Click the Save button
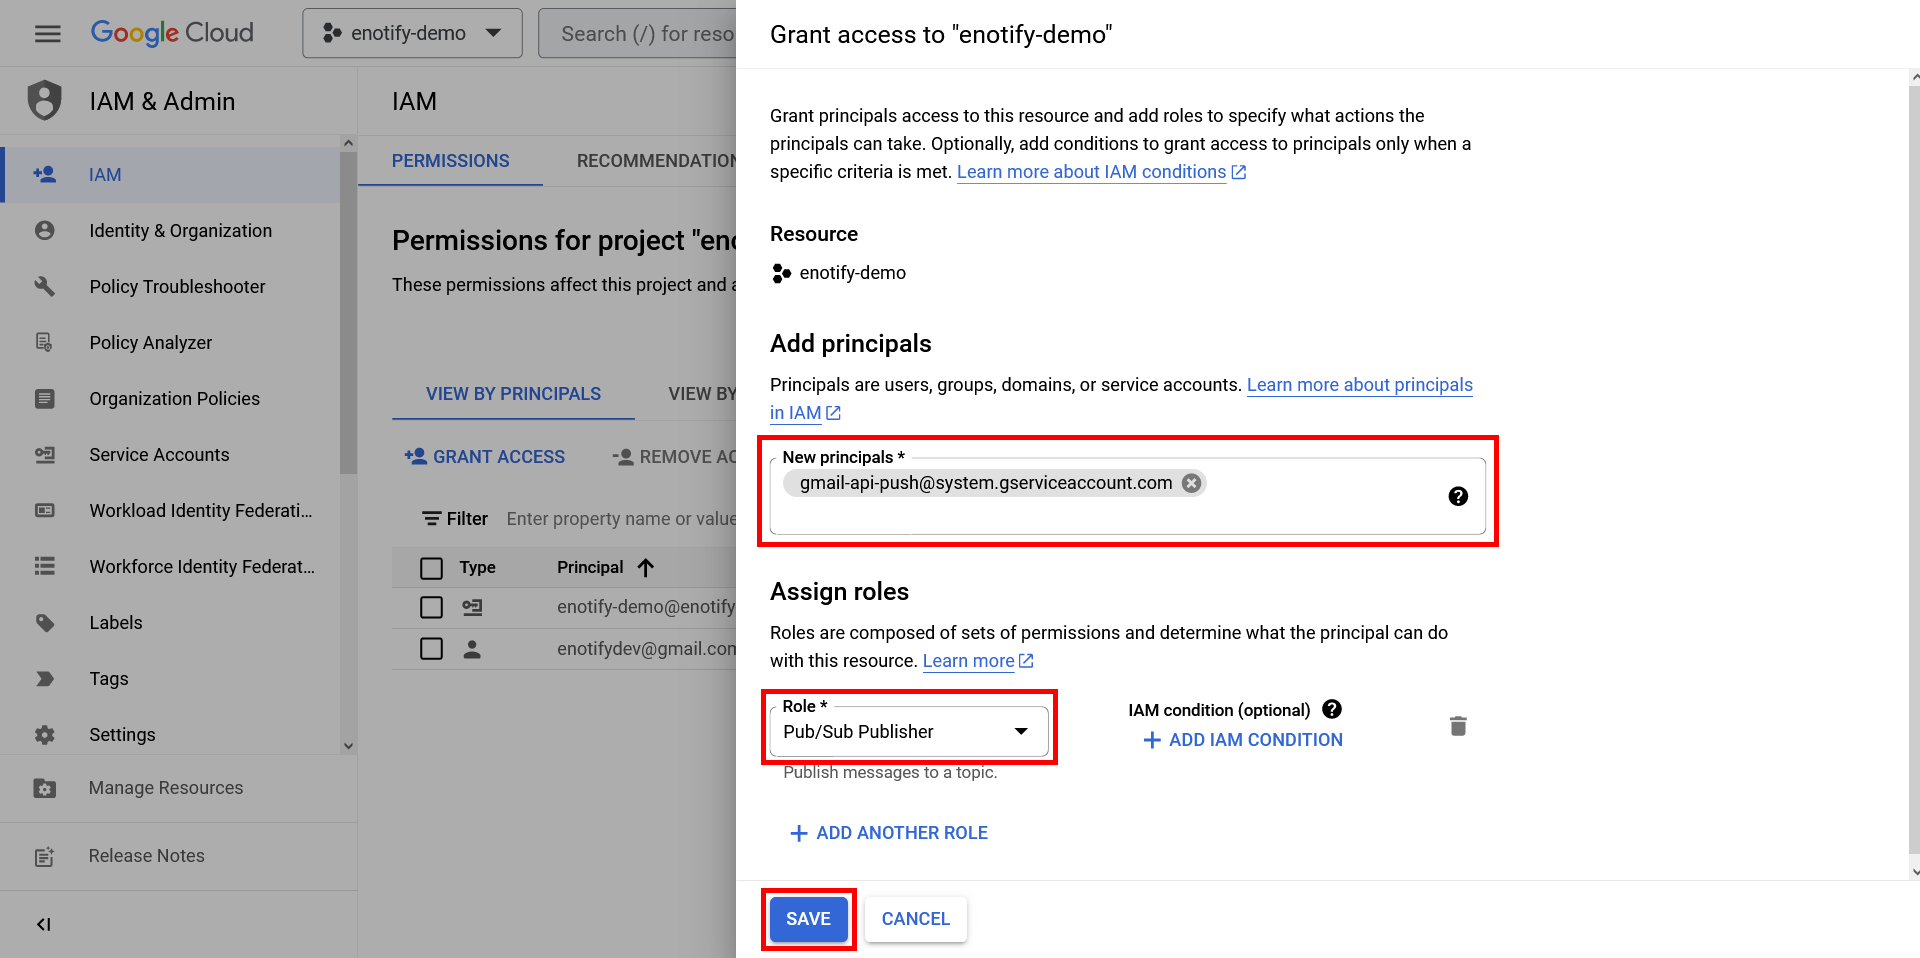The height and width of the screenshot is (958, 1920). pos(808,919)
